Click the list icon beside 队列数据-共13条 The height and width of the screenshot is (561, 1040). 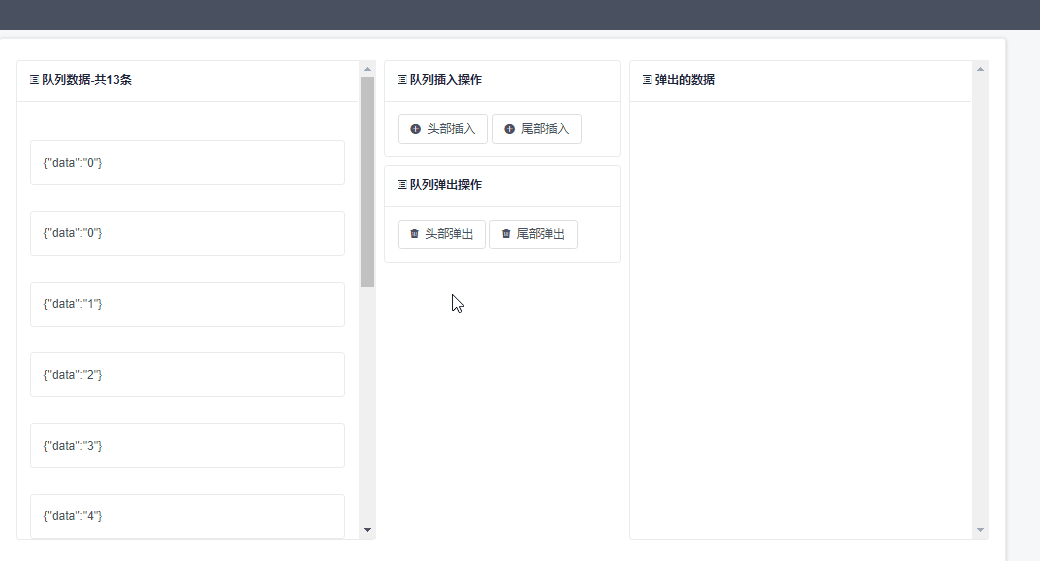point(34,80)
